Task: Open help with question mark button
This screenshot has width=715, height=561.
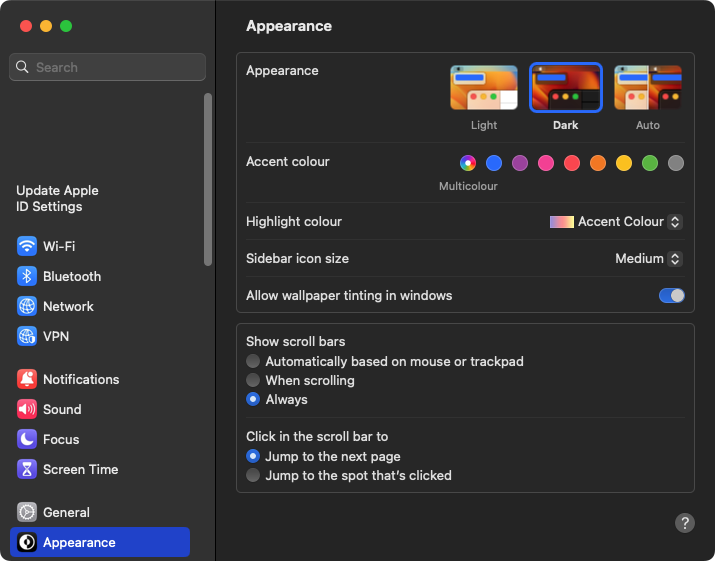Action: click(684, 523)
